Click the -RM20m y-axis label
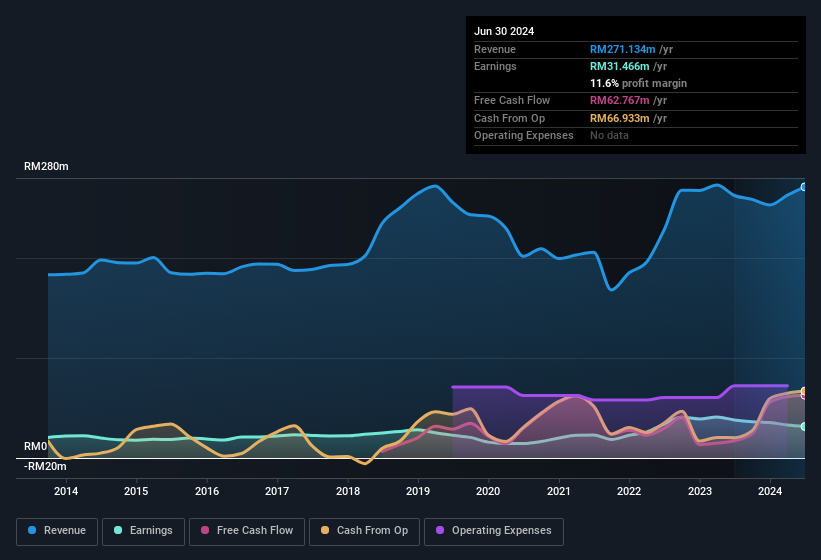The height and width of the screenshot is (560, 821). point(45,466)
